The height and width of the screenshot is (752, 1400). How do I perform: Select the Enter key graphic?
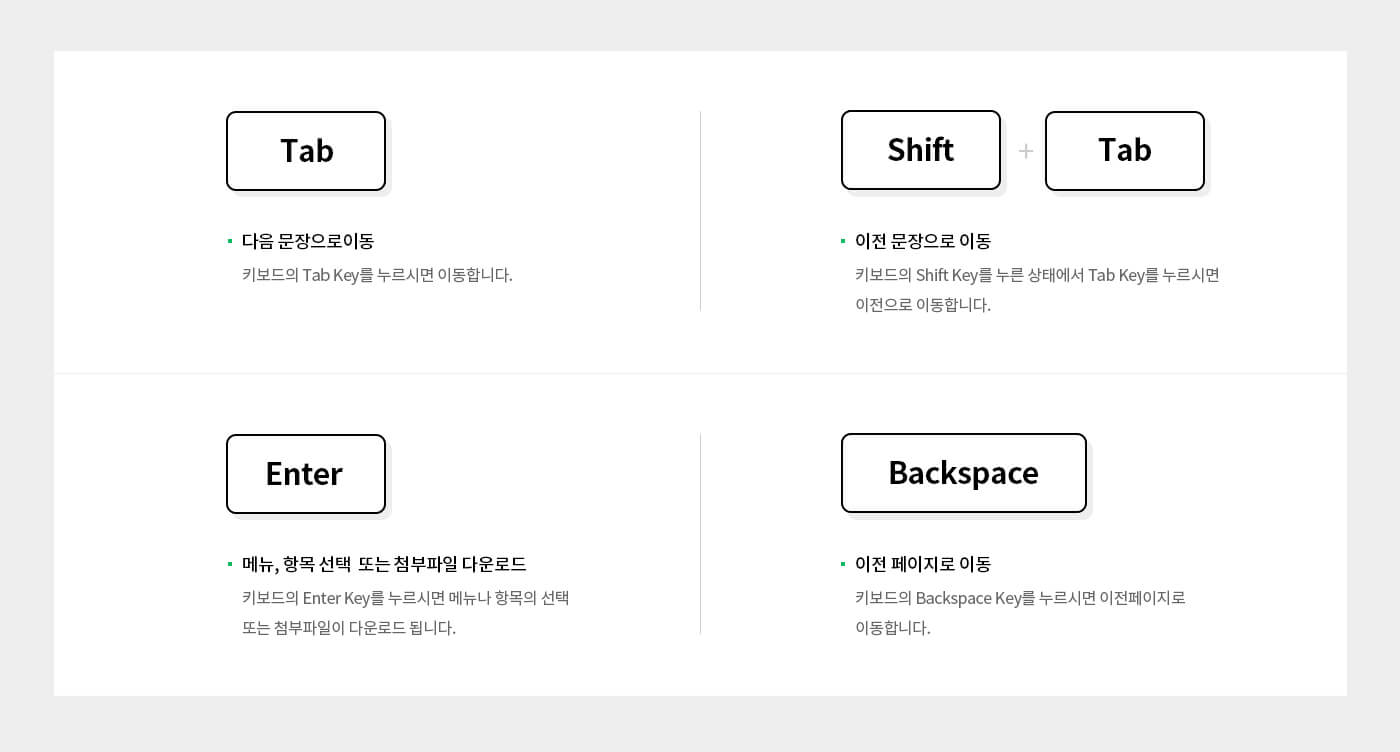(306, 474)
